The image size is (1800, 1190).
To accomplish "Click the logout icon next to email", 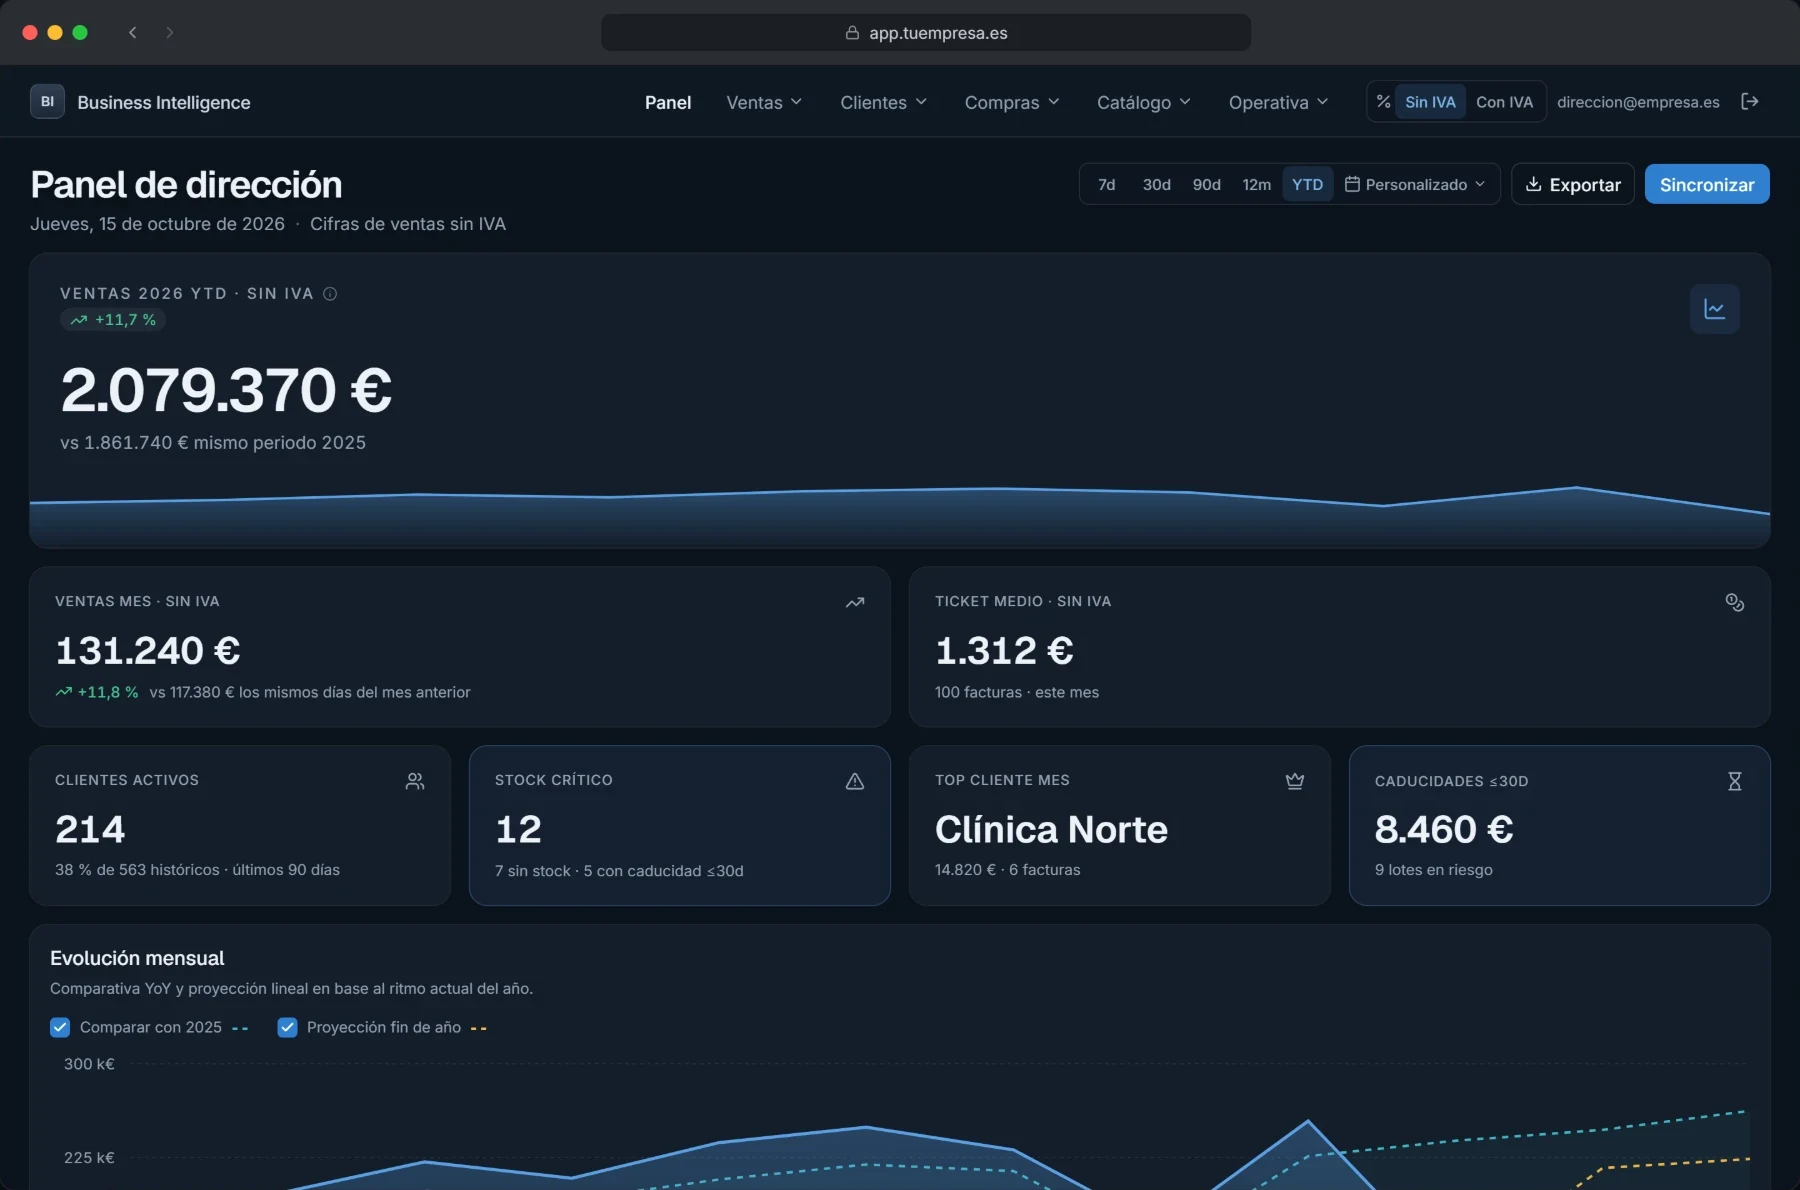I will pyautogui.click(x=1750, y=101).
